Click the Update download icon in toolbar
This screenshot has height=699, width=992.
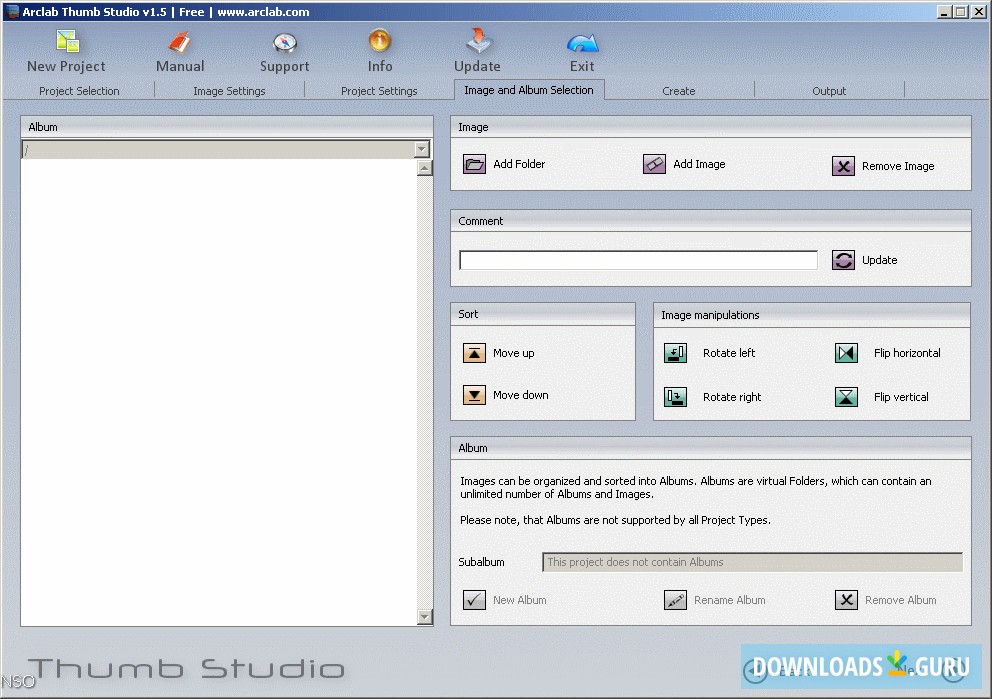tap(478, 40)
